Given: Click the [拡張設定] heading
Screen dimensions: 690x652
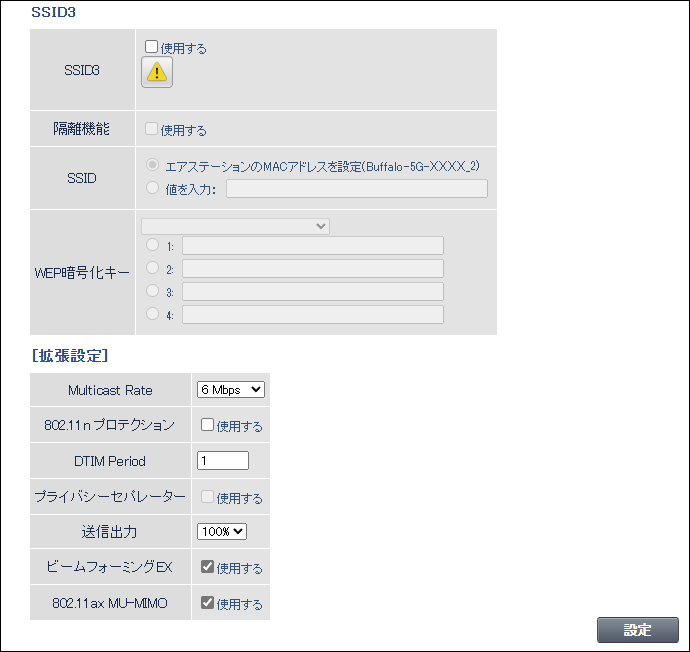Looking at the screenshot, I should tap(70, 355).
